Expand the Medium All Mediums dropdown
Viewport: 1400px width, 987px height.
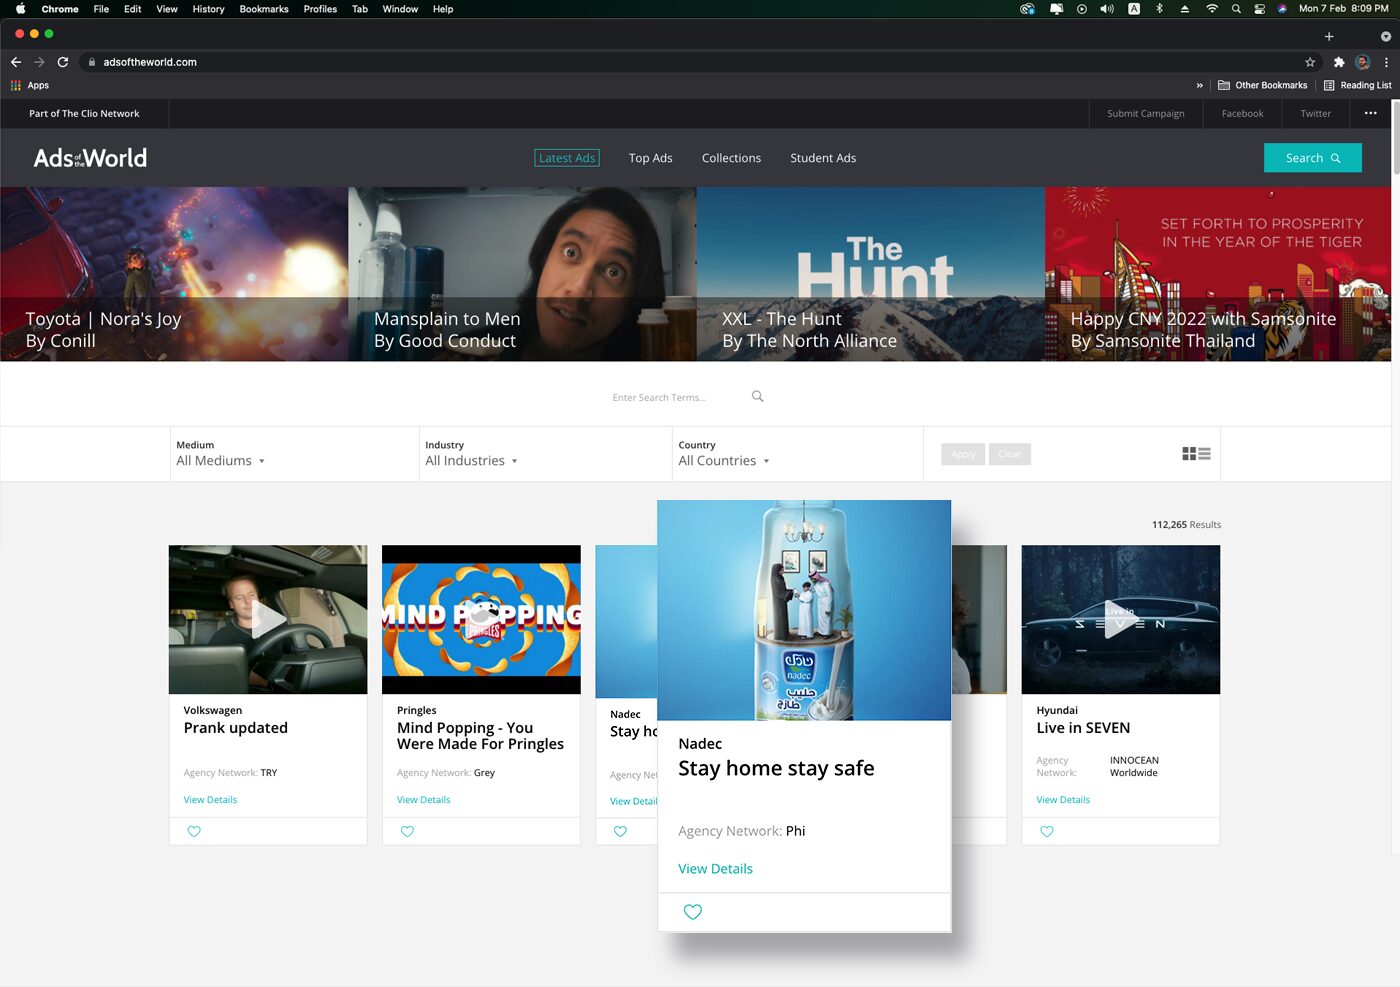coord(221,461)
